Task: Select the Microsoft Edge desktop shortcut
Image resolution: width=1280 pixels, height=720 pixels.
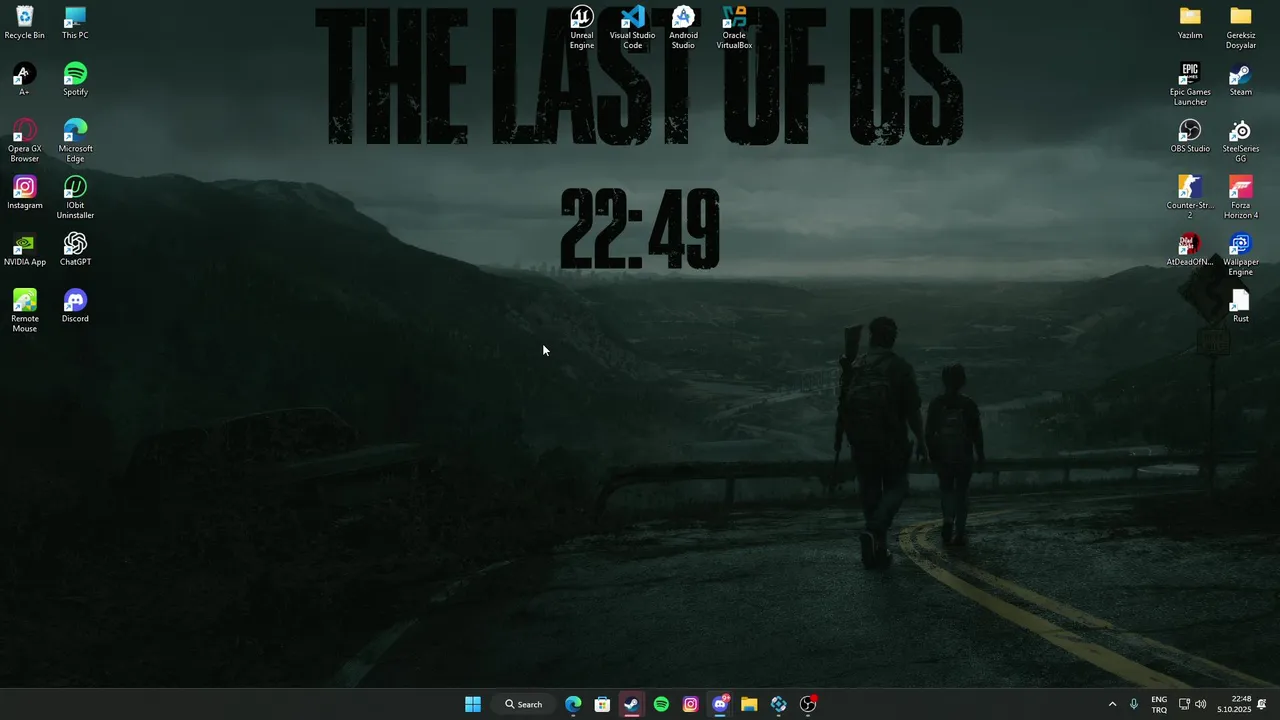Action: point(75,141)
